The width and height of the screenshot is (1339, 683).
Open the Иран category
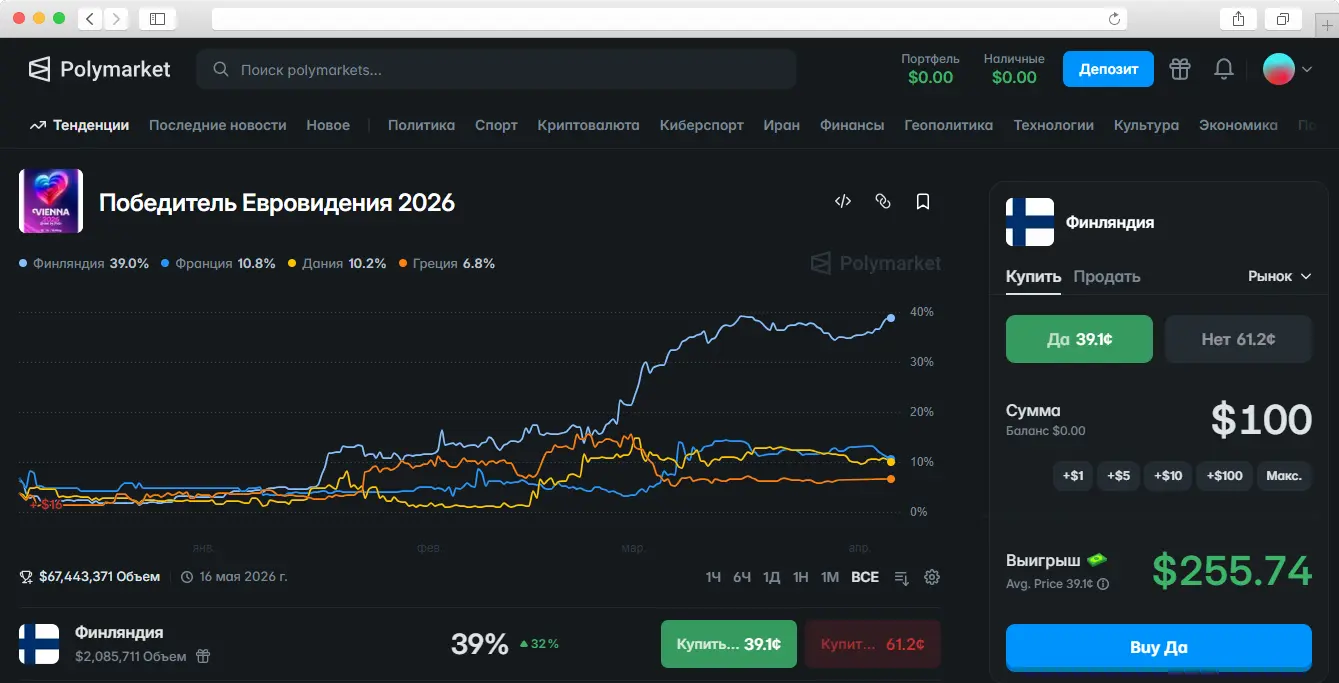(782, 125)
